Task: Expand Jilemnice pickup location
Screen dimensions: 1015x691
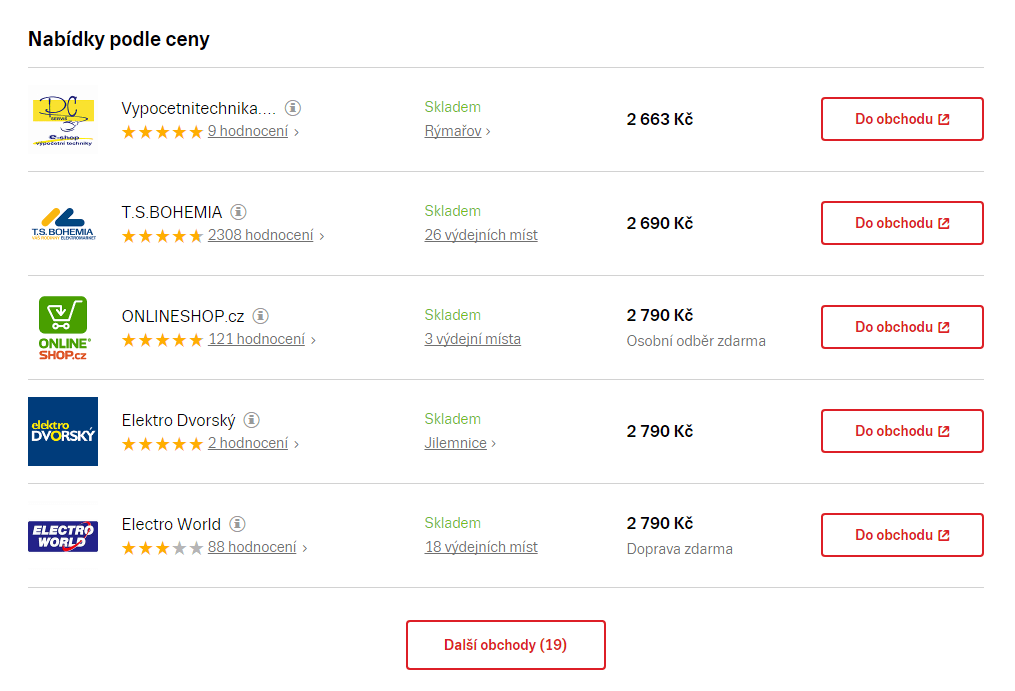Action: coord(460,443)
